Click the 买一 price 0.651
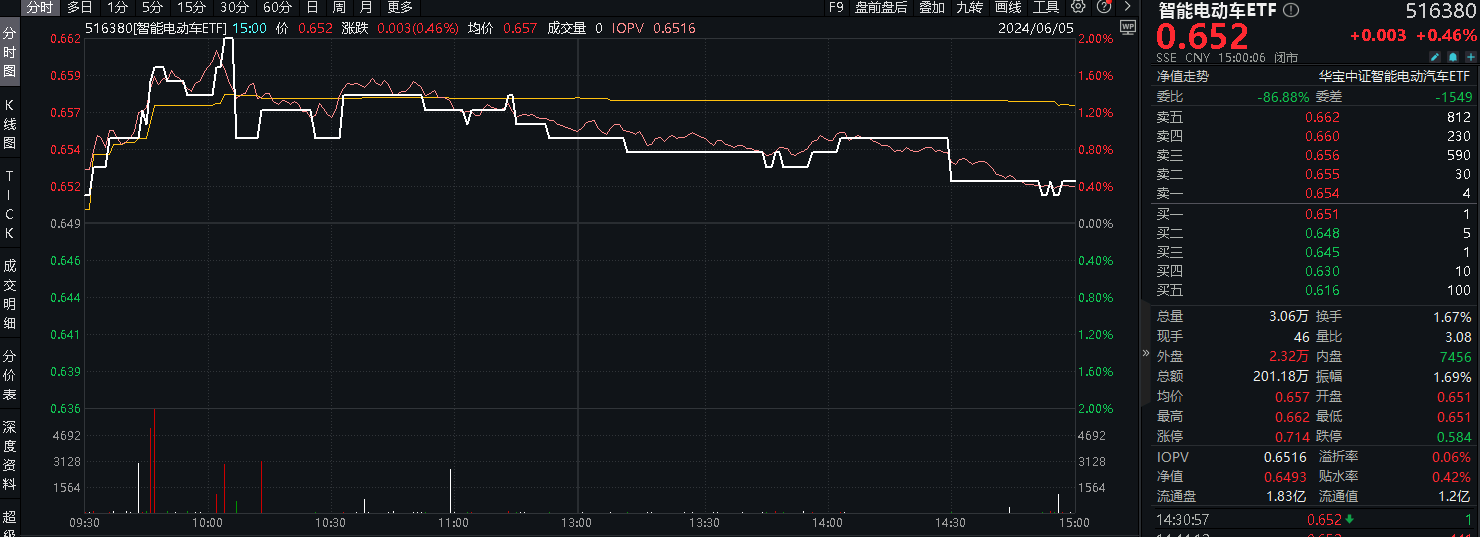The width and height of the screenshot is (1480, 537). coord(1323,214)
